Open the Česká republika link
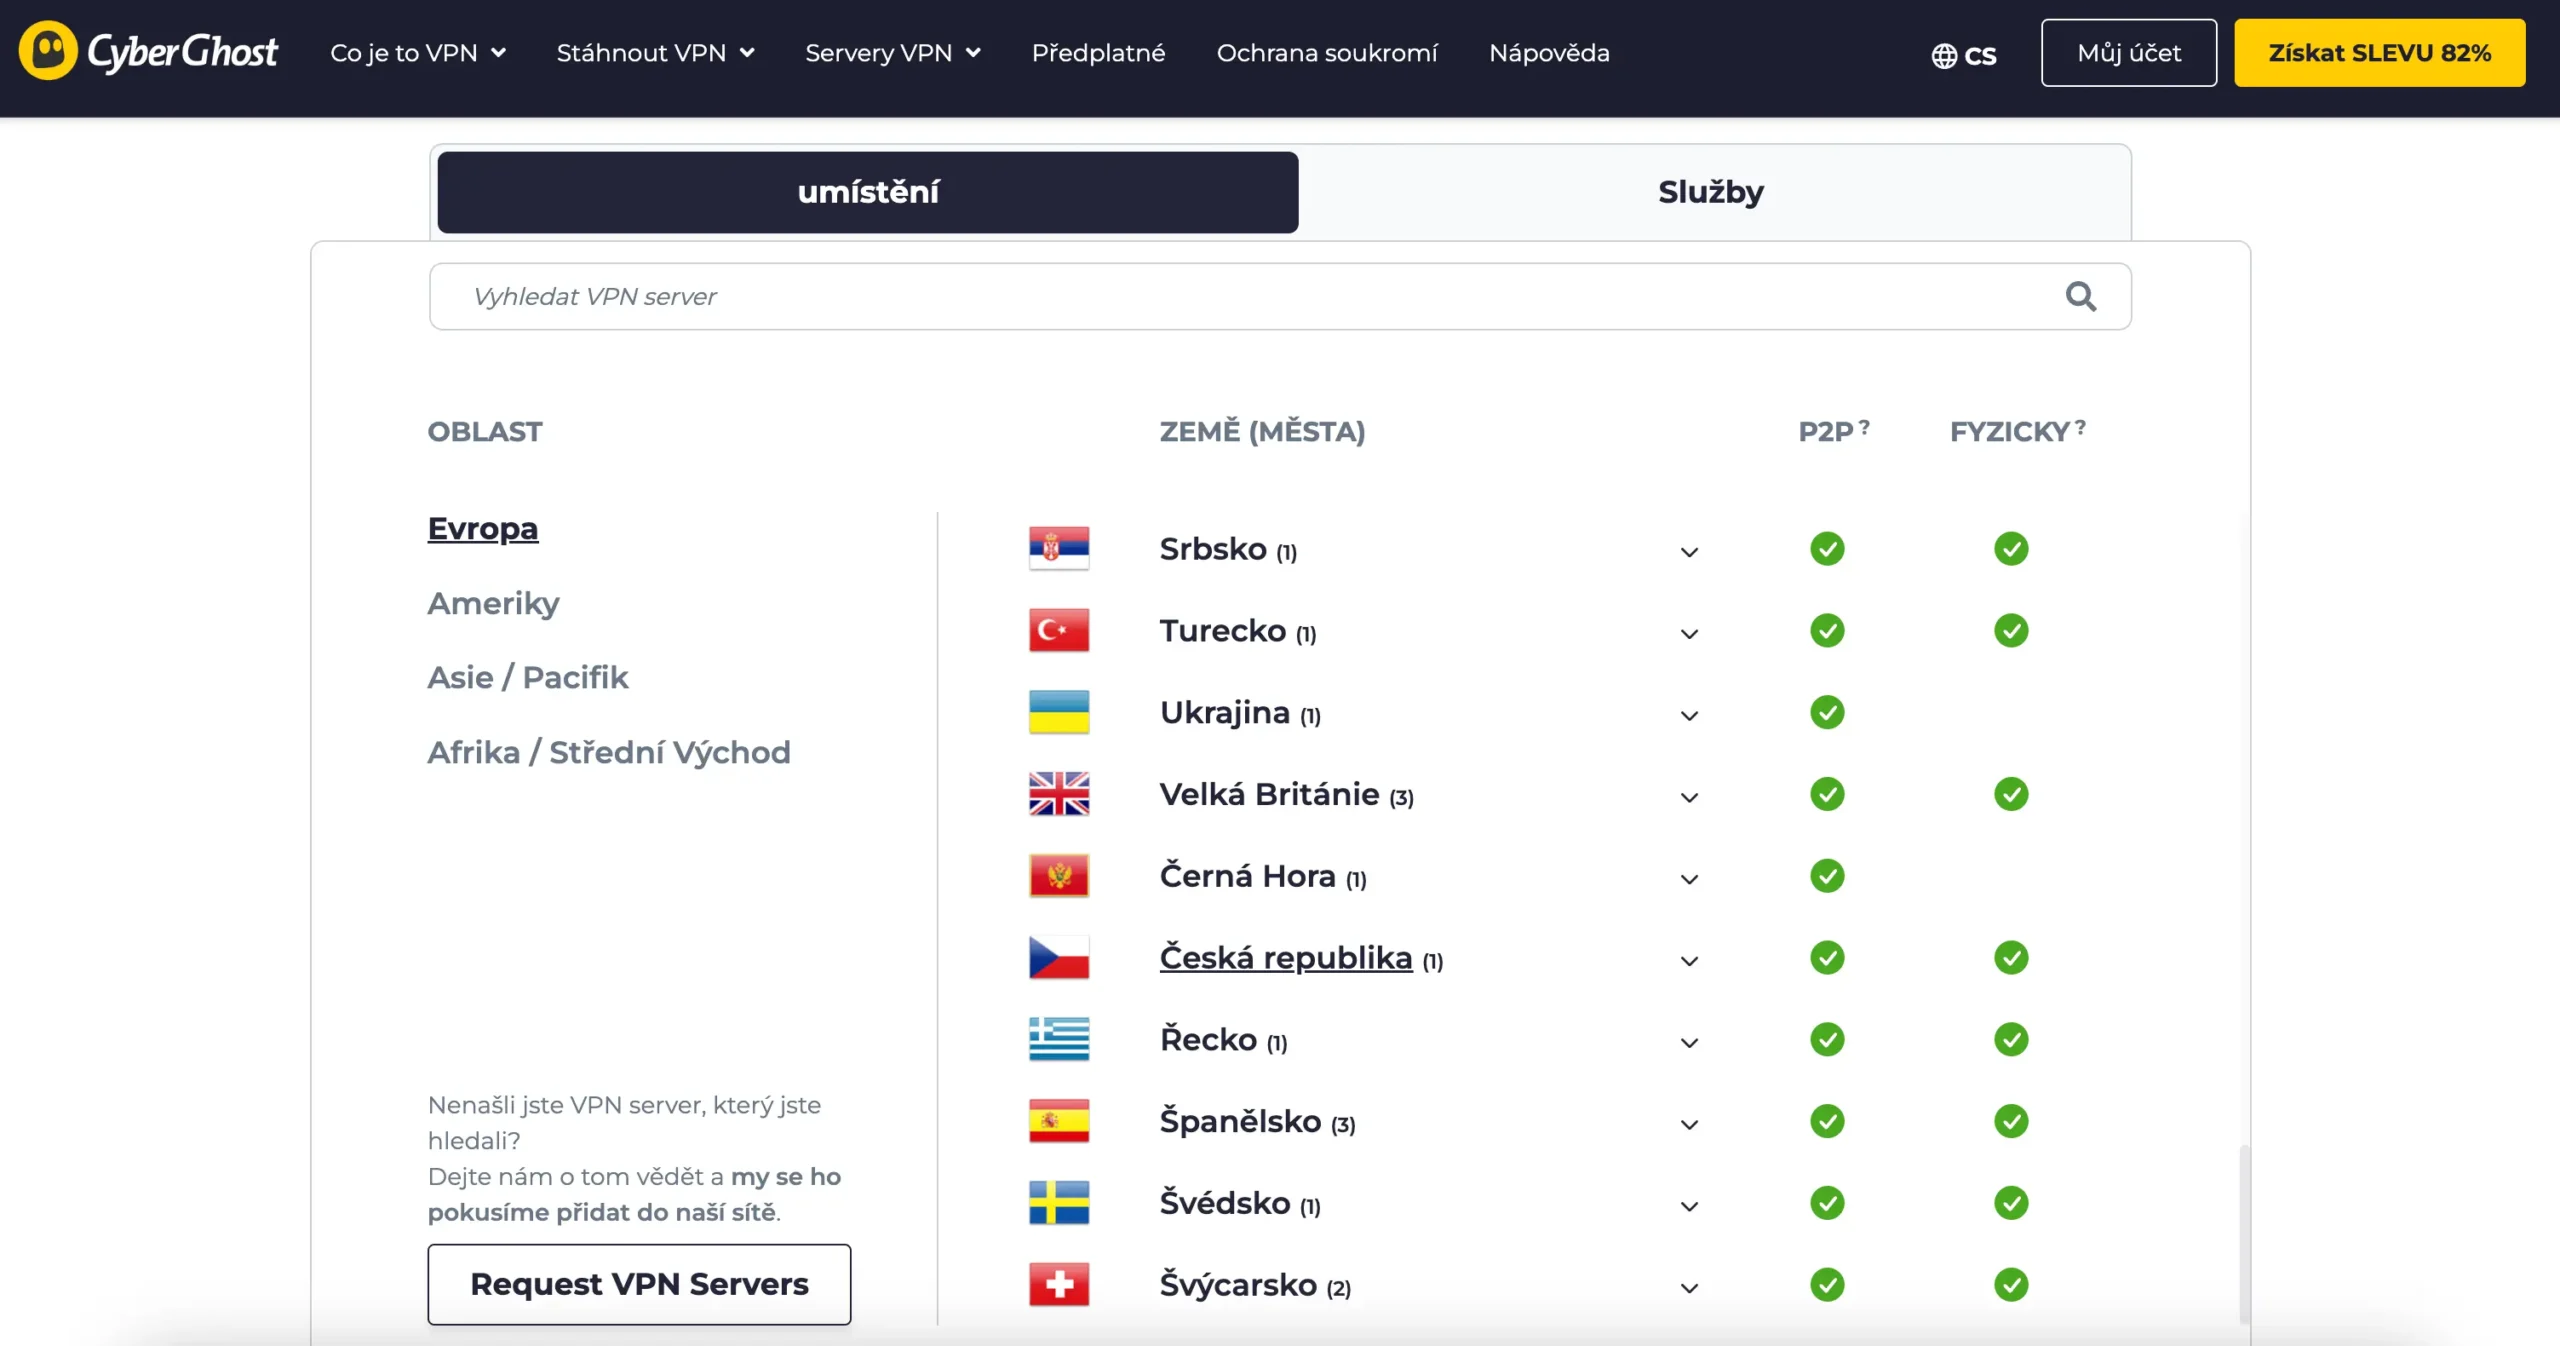The width and height of the screenshot is (2560, 1346). 1285,958
